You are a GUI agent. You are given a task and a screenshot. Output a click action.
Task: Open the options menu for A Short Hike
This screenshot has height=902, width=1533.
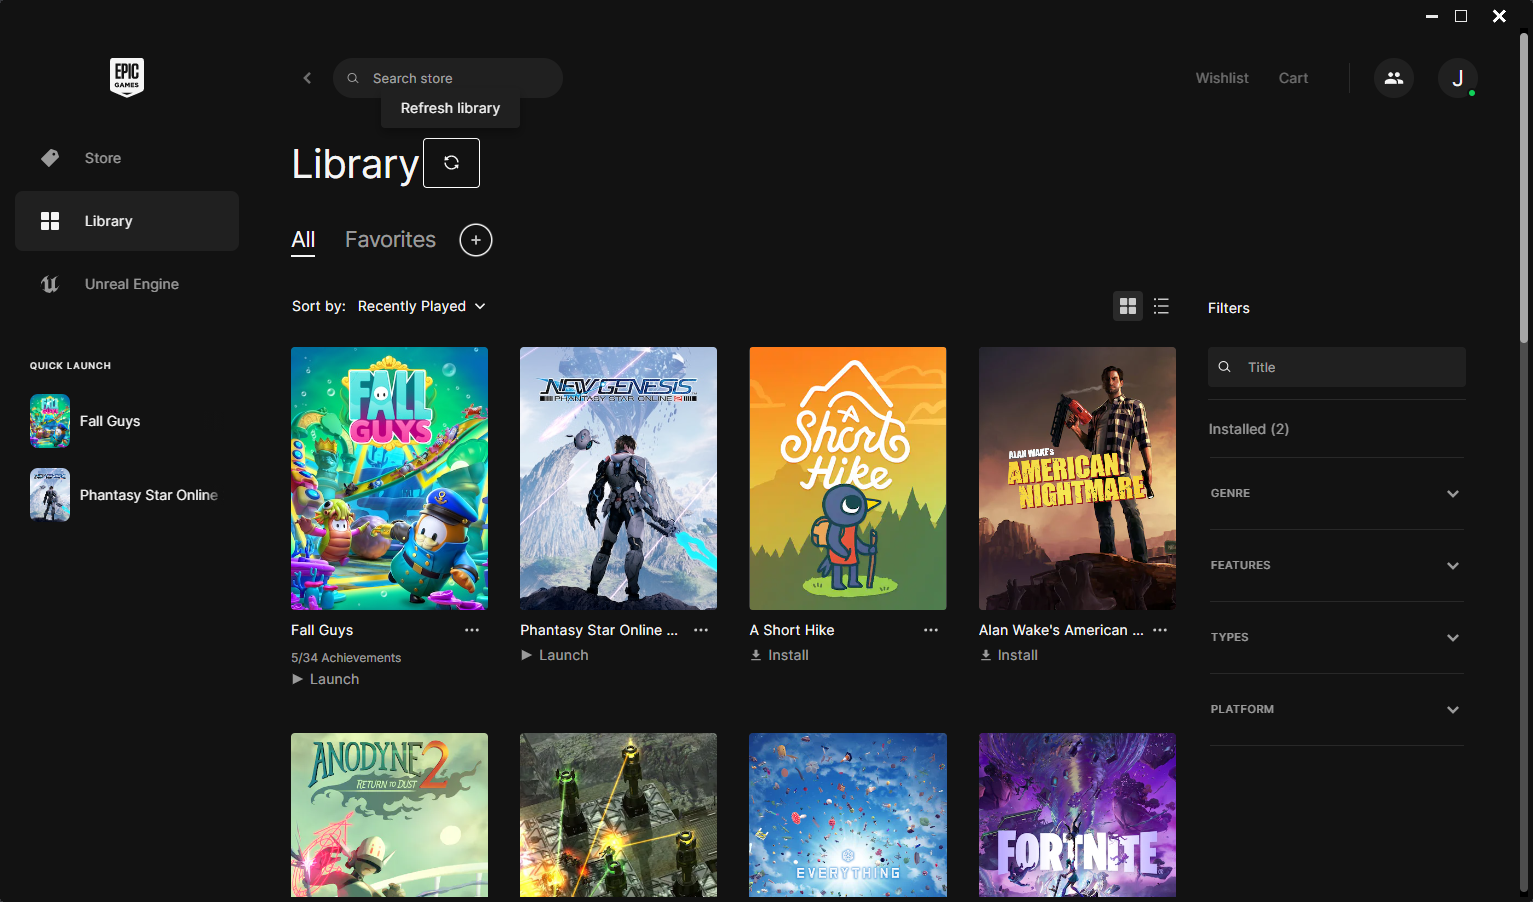click(931, 630)
